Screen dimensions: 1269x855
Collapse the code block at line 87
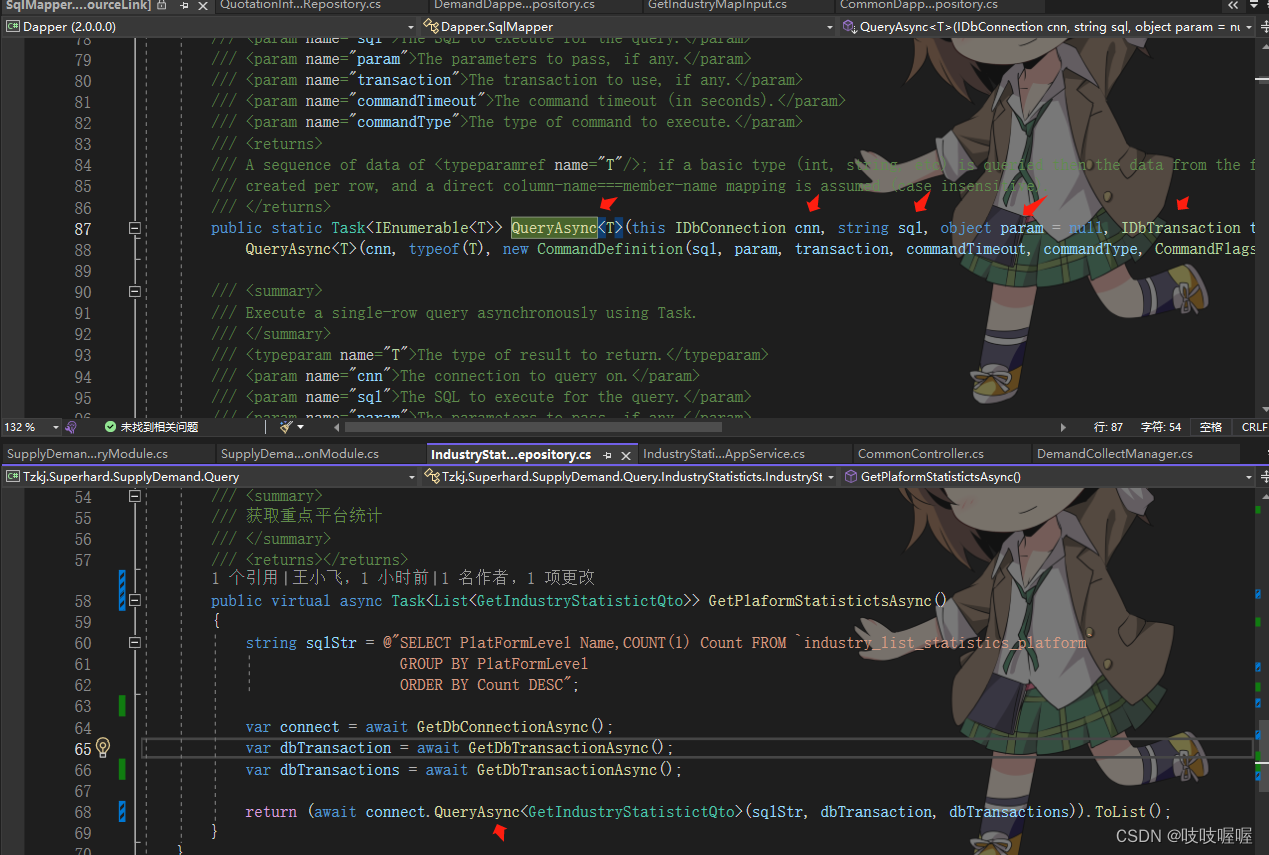[134, 228]
